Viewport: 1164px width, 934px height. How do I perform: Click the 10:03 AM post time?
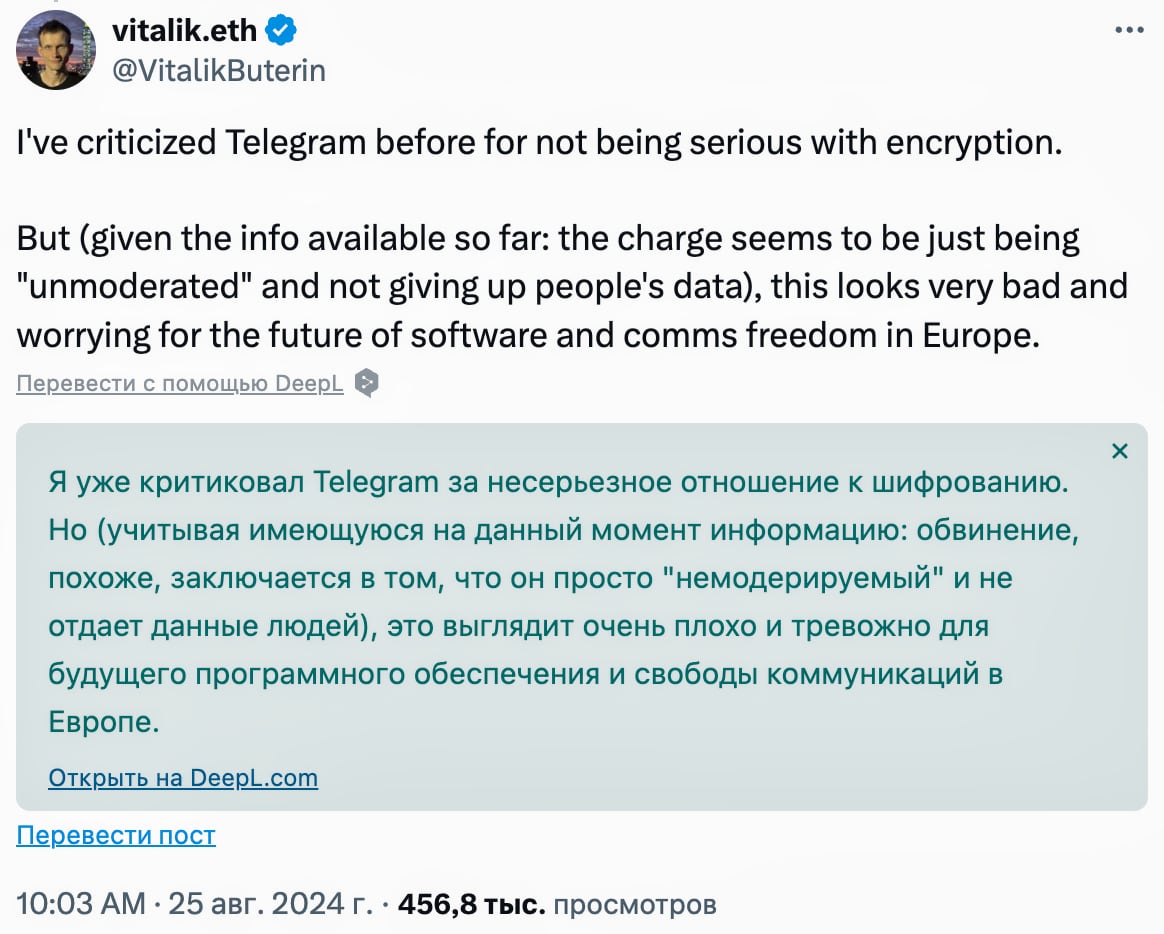coord(81,905)
